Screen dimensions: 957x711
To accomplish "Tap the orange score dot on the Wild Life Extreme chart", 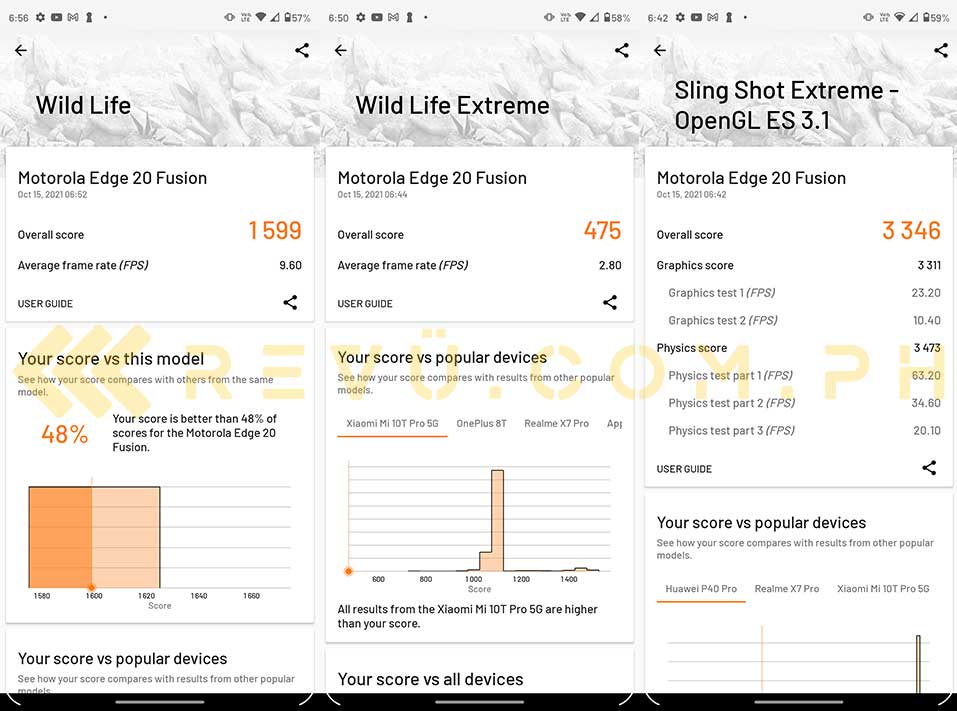I will 348,571.
